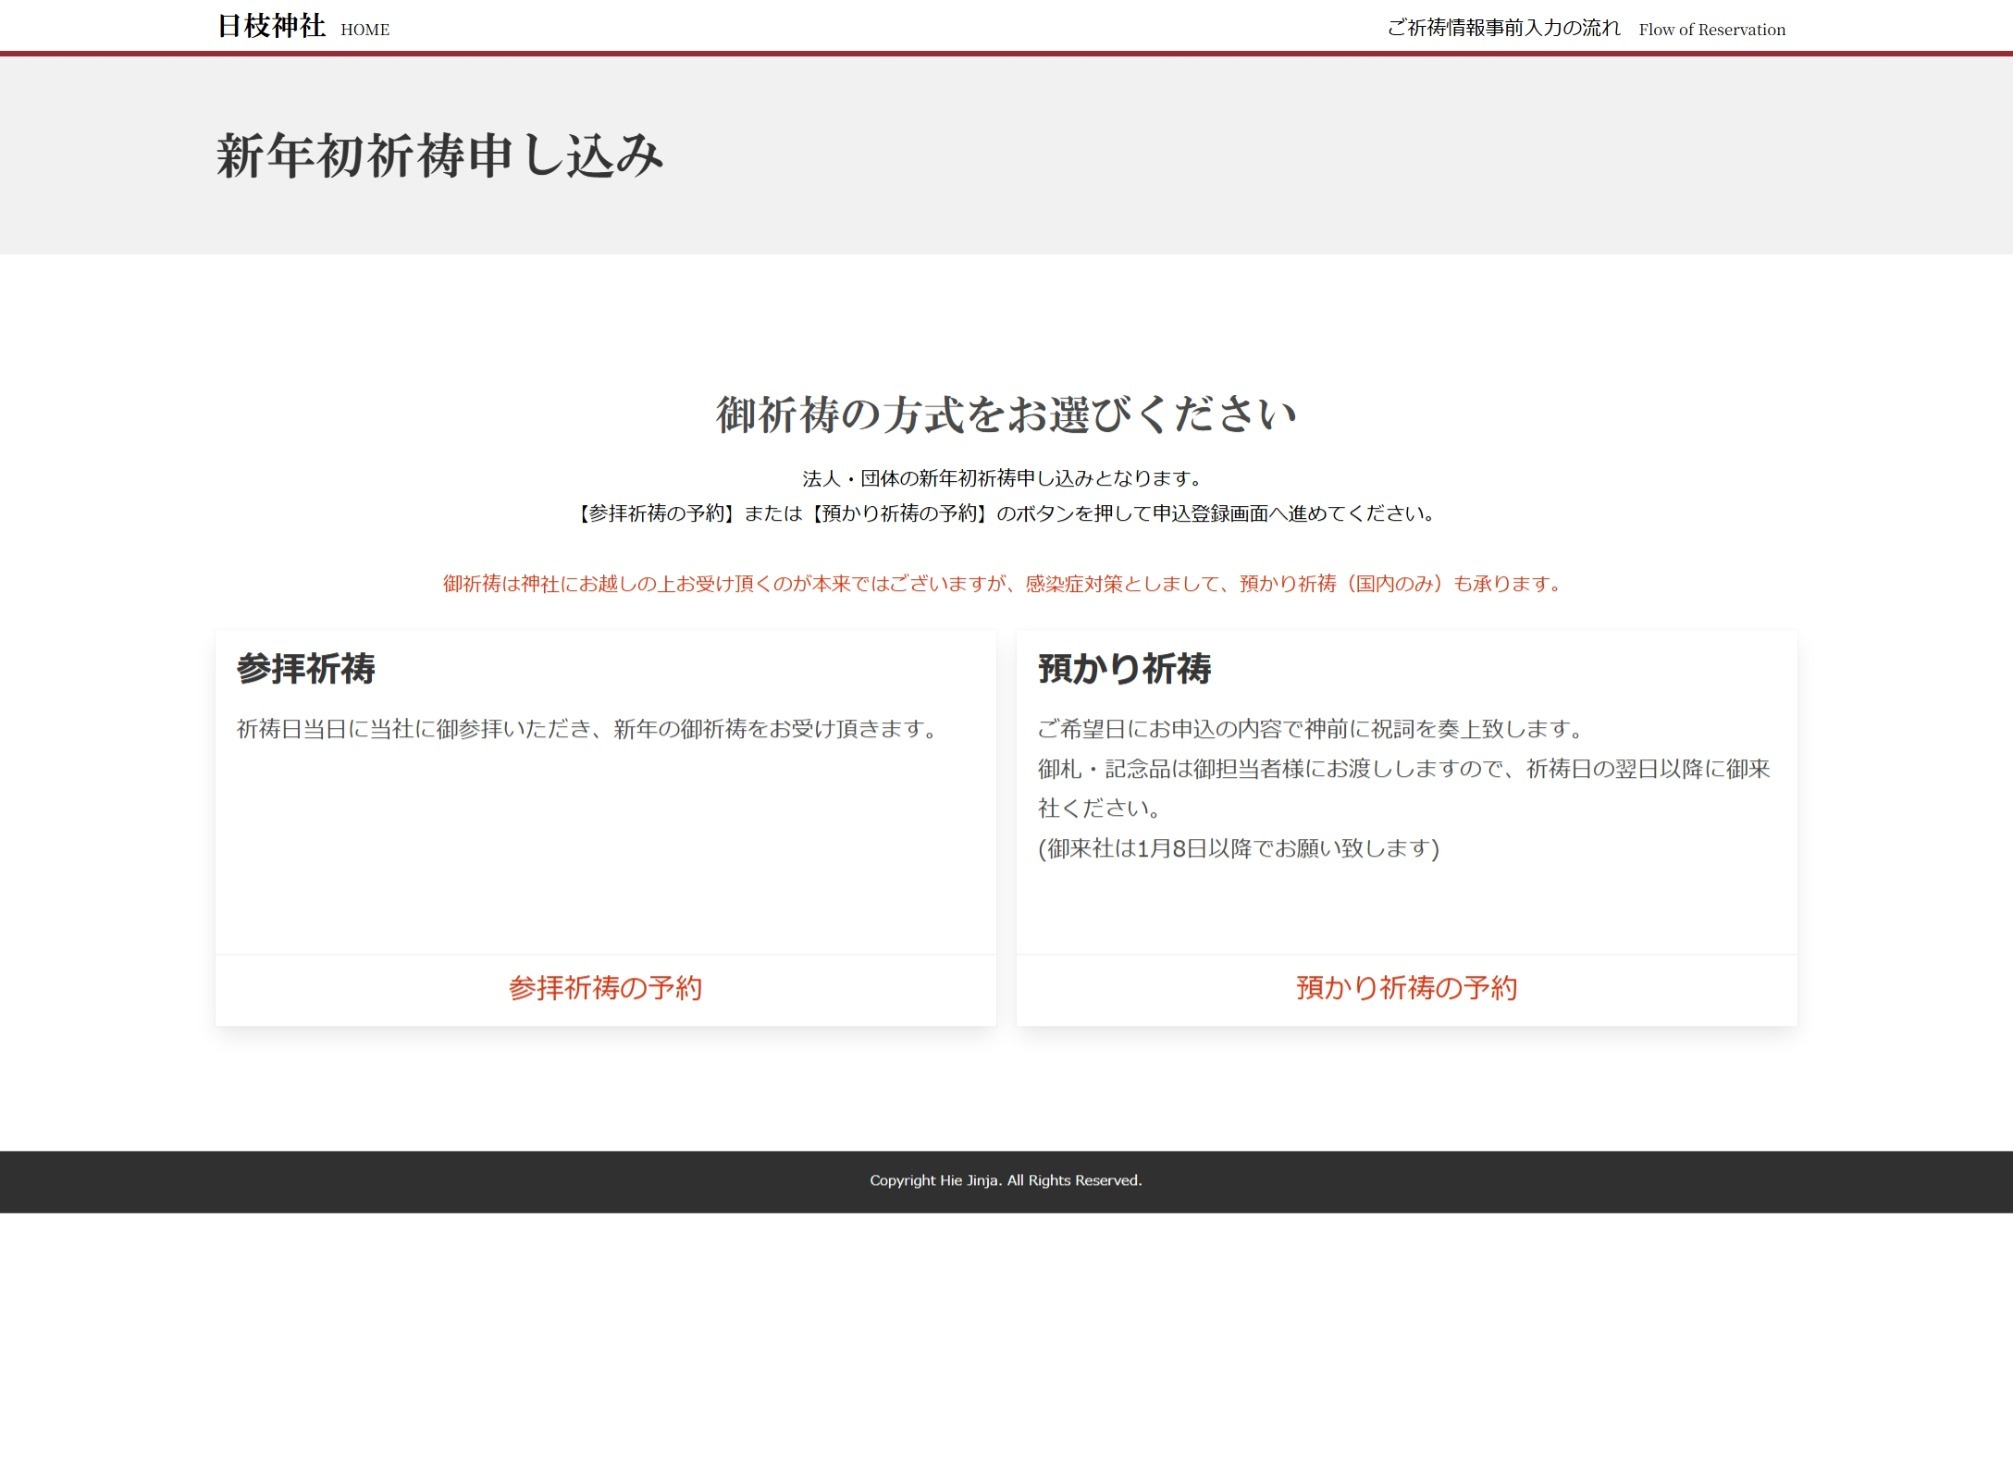This screenshot has height=1476, width=2013.
Task: Click the 日枝神社 site logo
Action: coord(271,26)
